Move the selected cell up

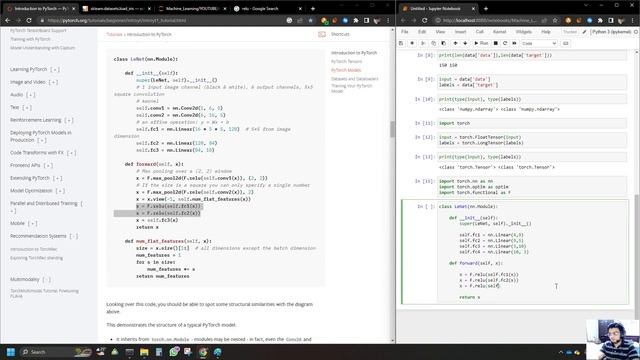[456, 43]
